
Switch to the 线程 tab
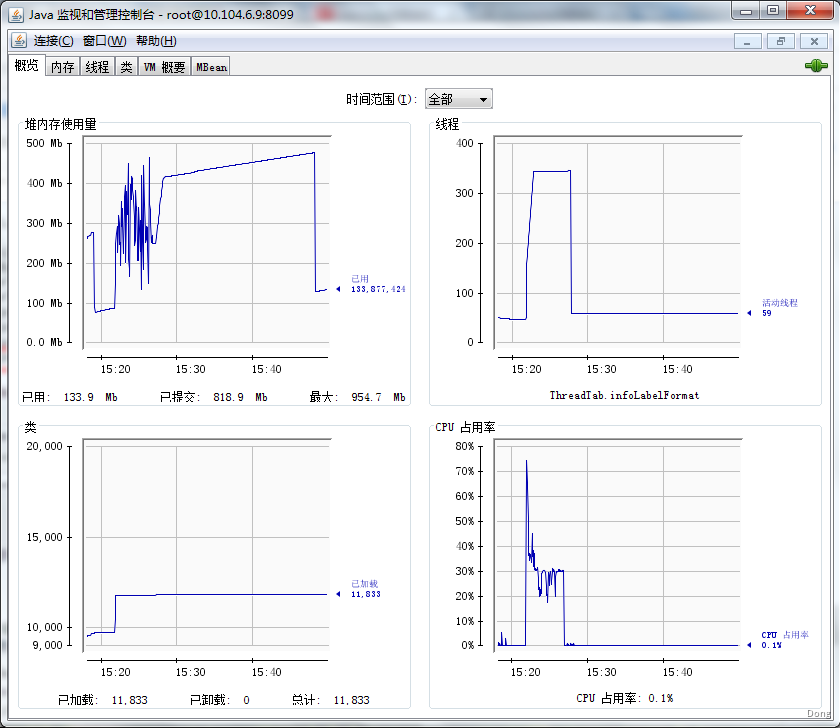point(97,67)
